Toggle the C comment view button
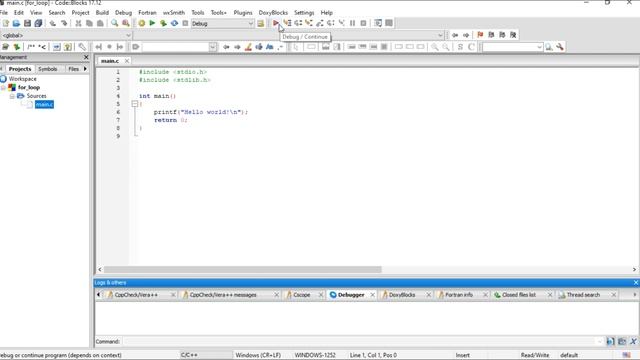 tap(471, 47)
